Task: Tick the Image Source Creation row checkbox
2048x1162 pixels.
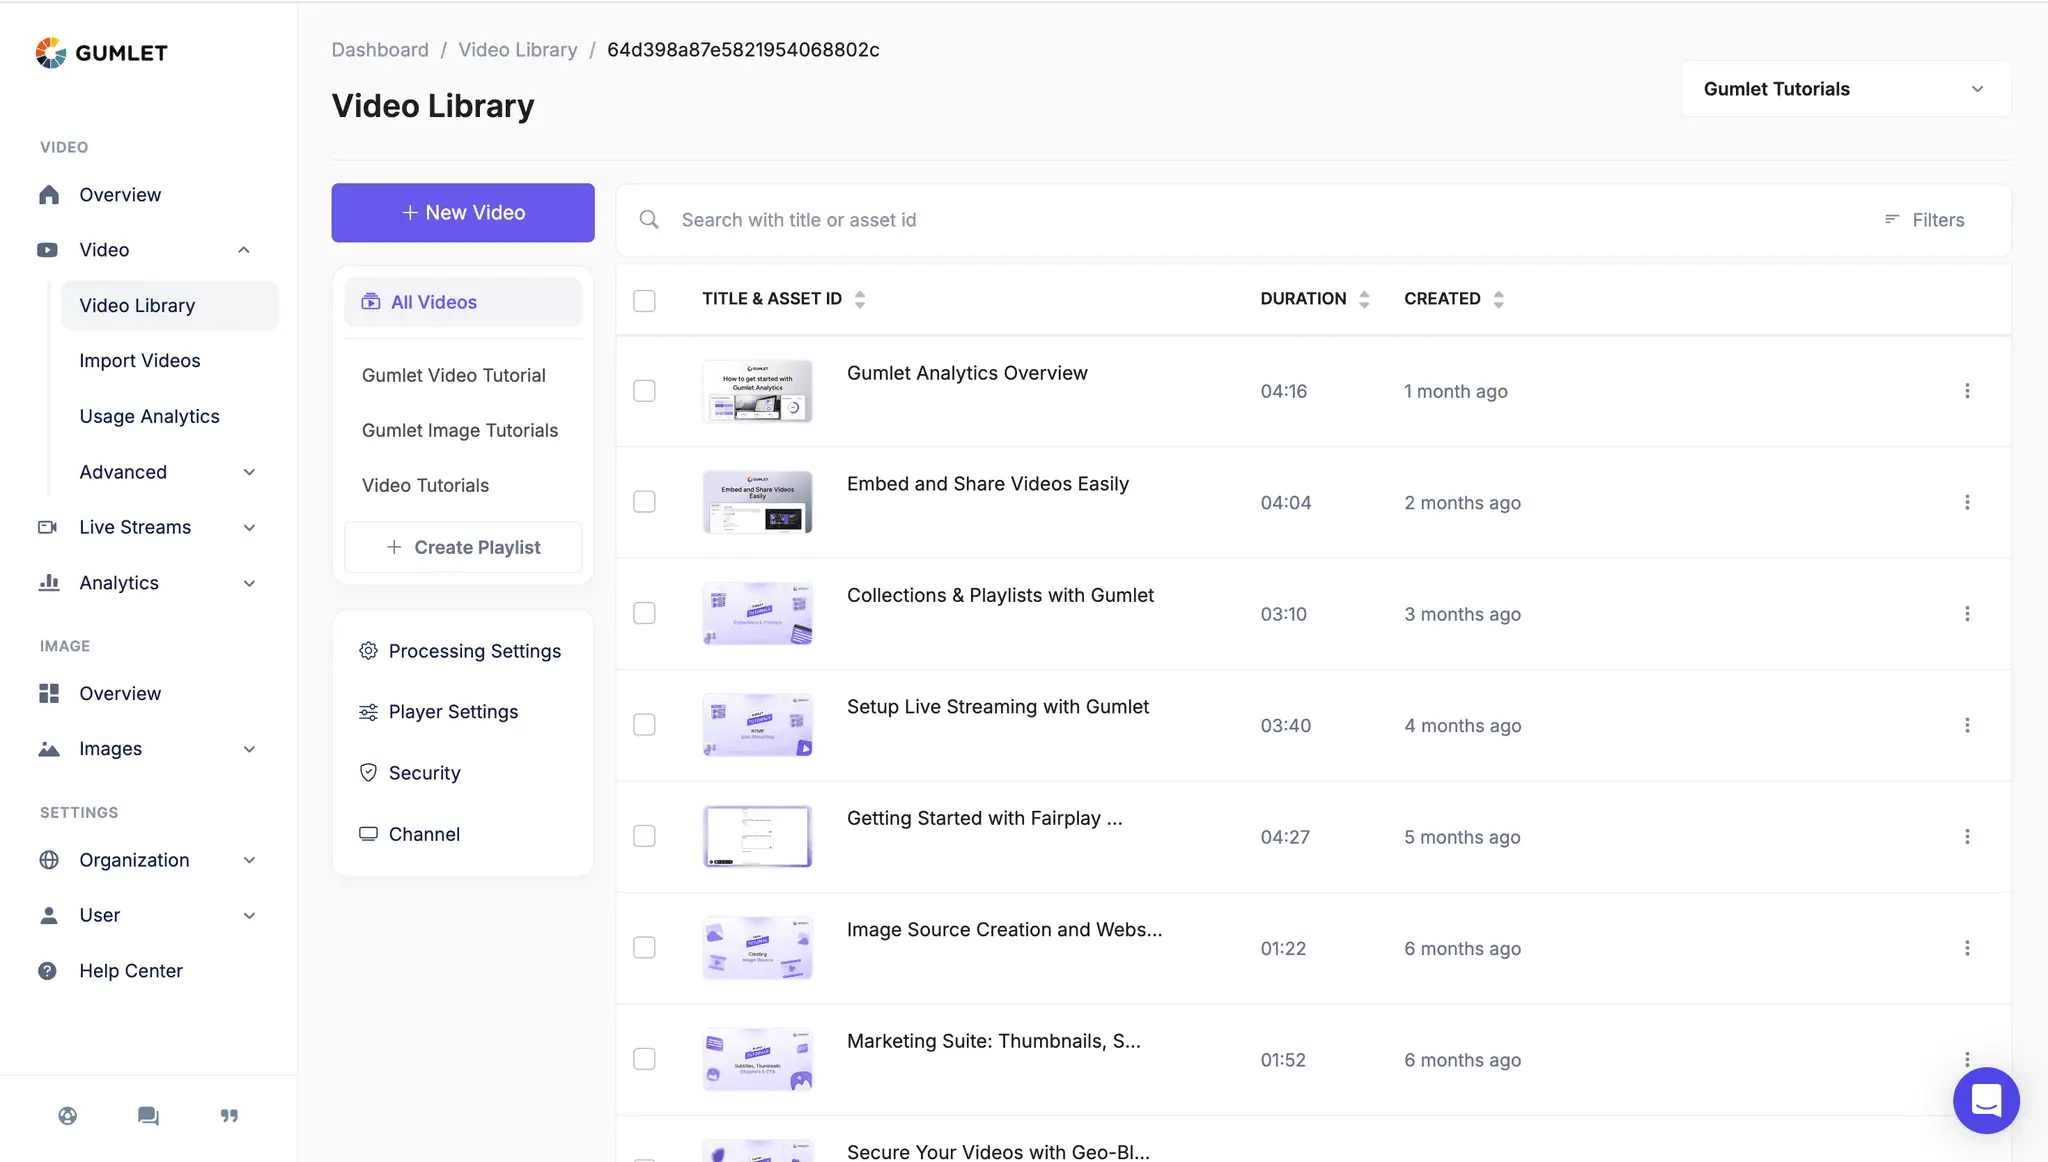Action: pyautogui.click(x=645, y=948)
